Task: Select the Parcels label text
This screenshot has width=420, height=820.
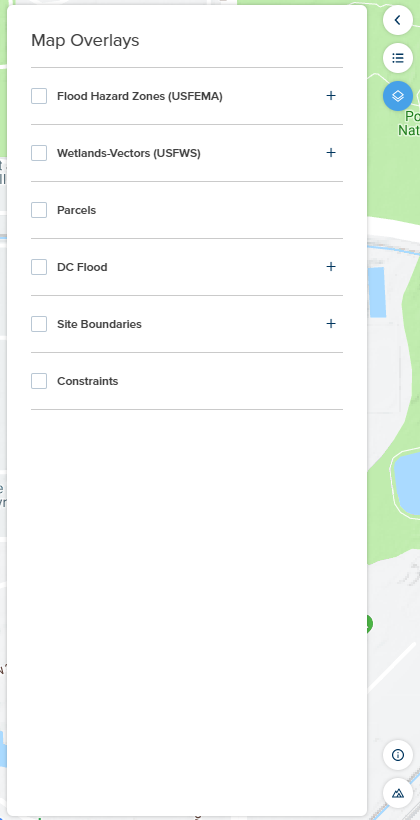Action: point(76,210)
